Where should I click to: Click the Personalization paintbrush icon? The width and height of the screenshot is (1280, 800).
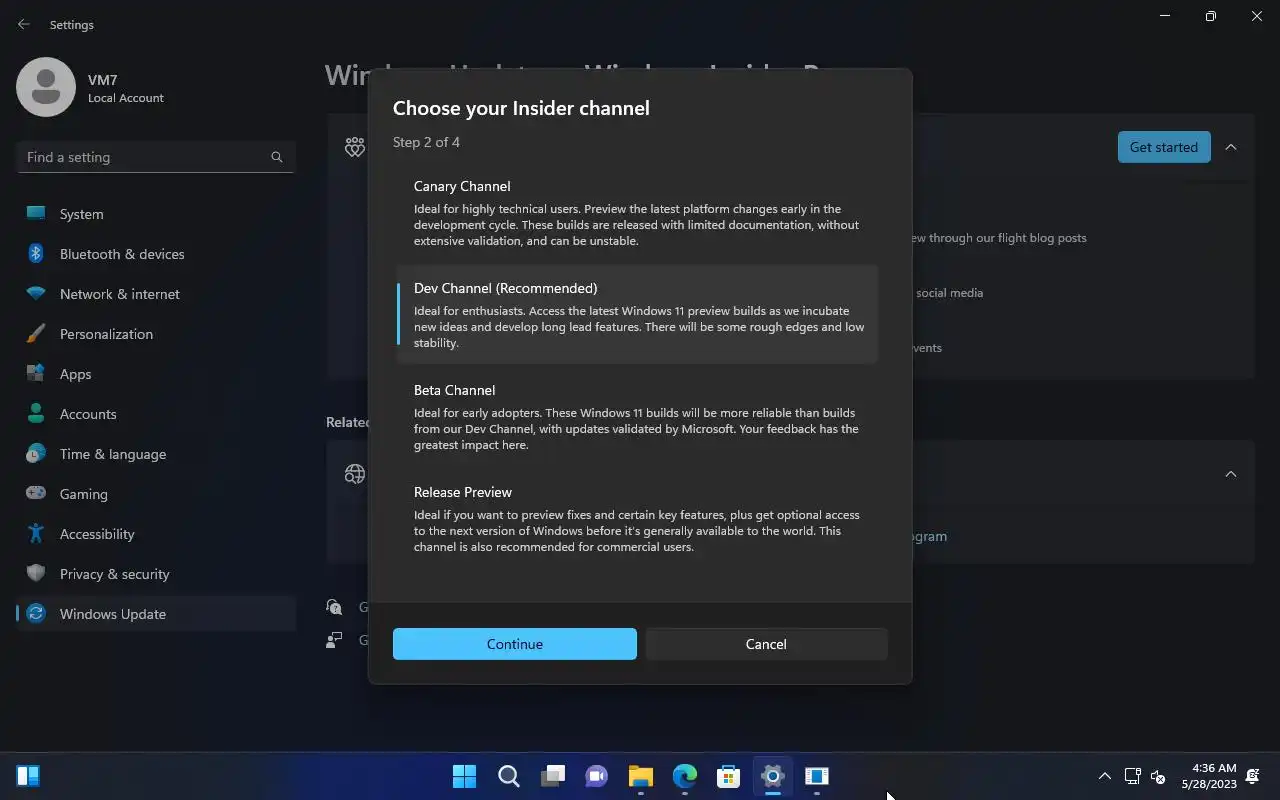[36, 334]
